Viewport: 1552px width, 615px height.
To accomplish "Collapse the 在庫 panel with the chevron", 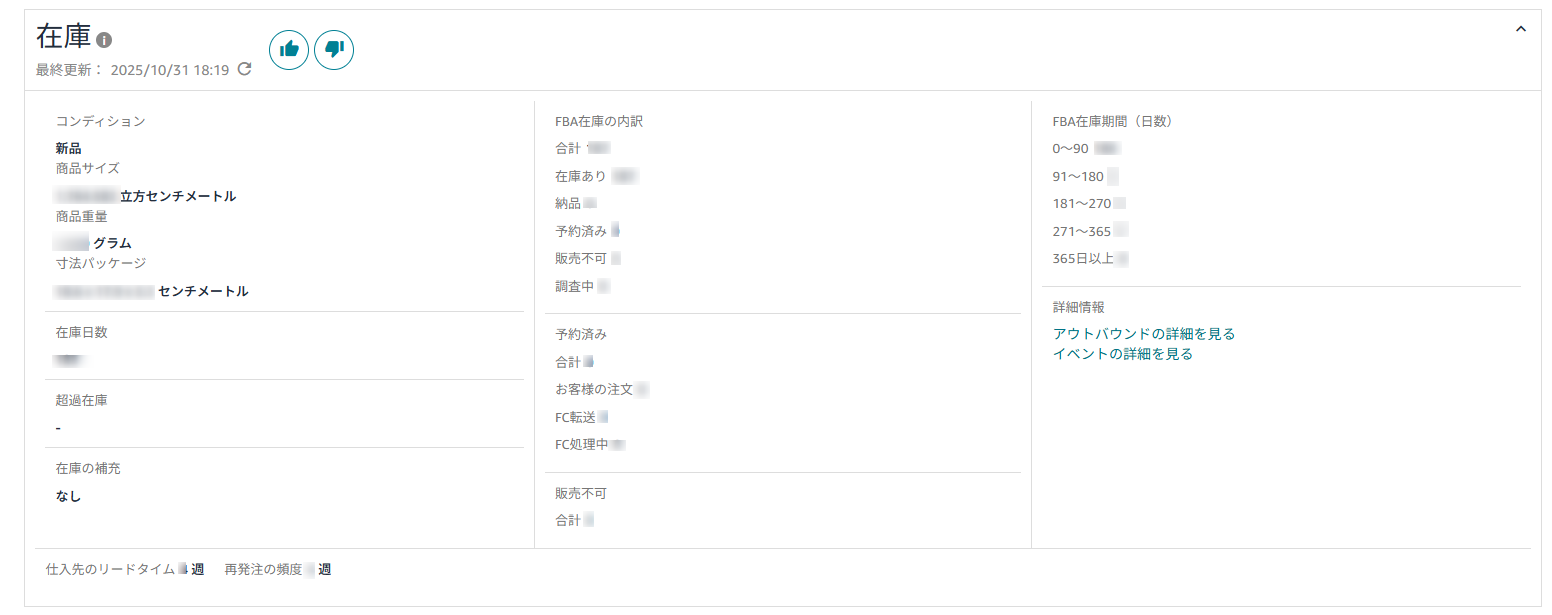I will coord(1521,29).
